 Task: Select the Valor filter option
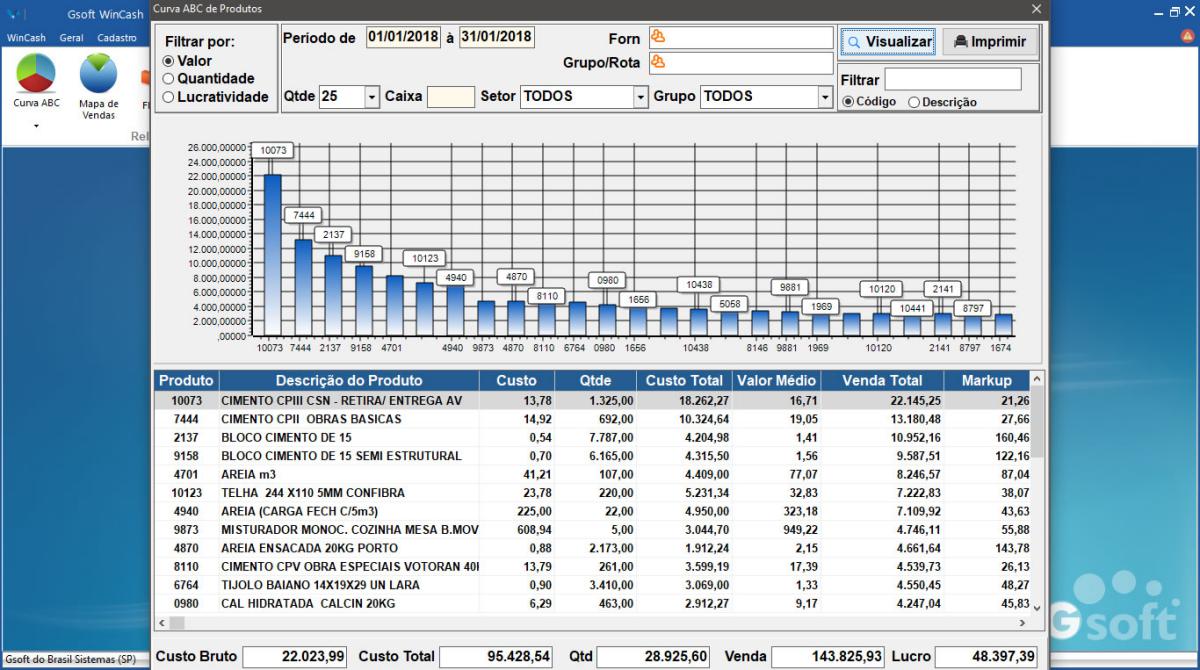(x=168, y=61)
